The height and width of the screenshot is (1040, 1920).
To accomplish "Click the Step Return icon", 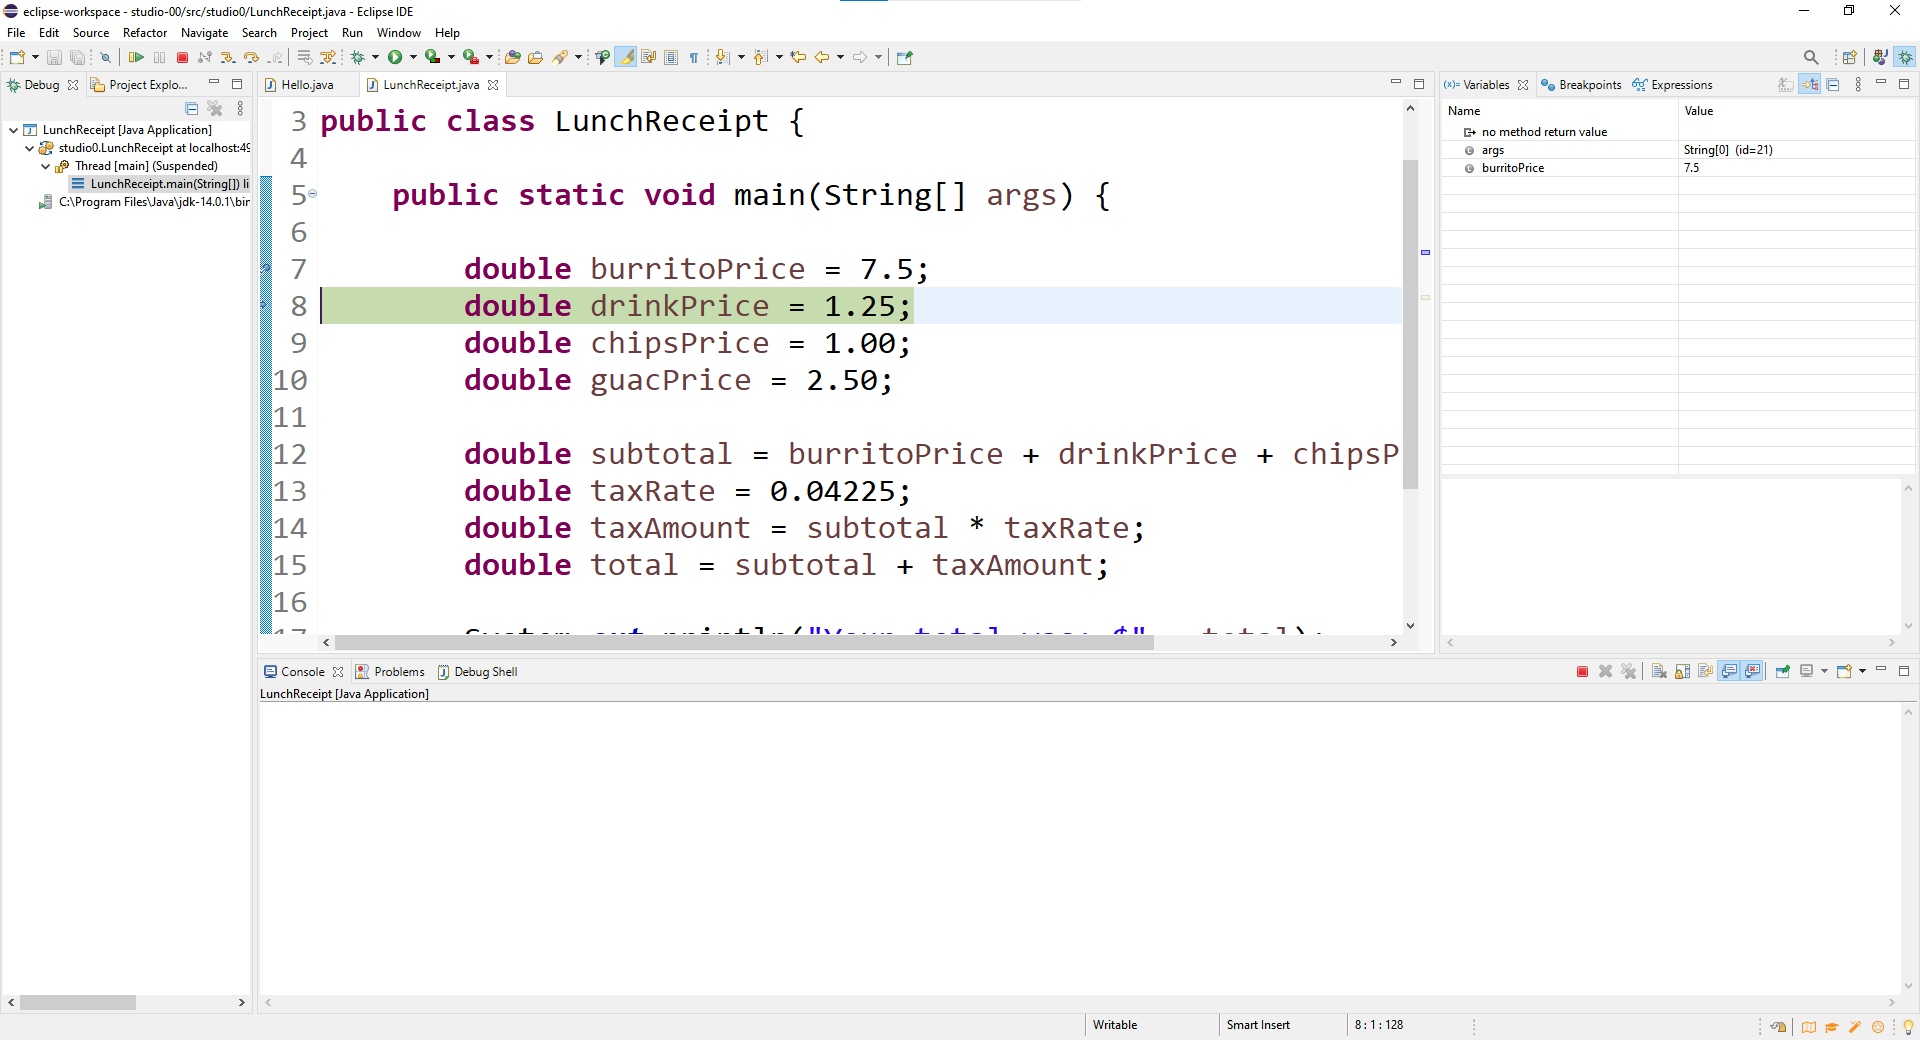I will point(275,57).
